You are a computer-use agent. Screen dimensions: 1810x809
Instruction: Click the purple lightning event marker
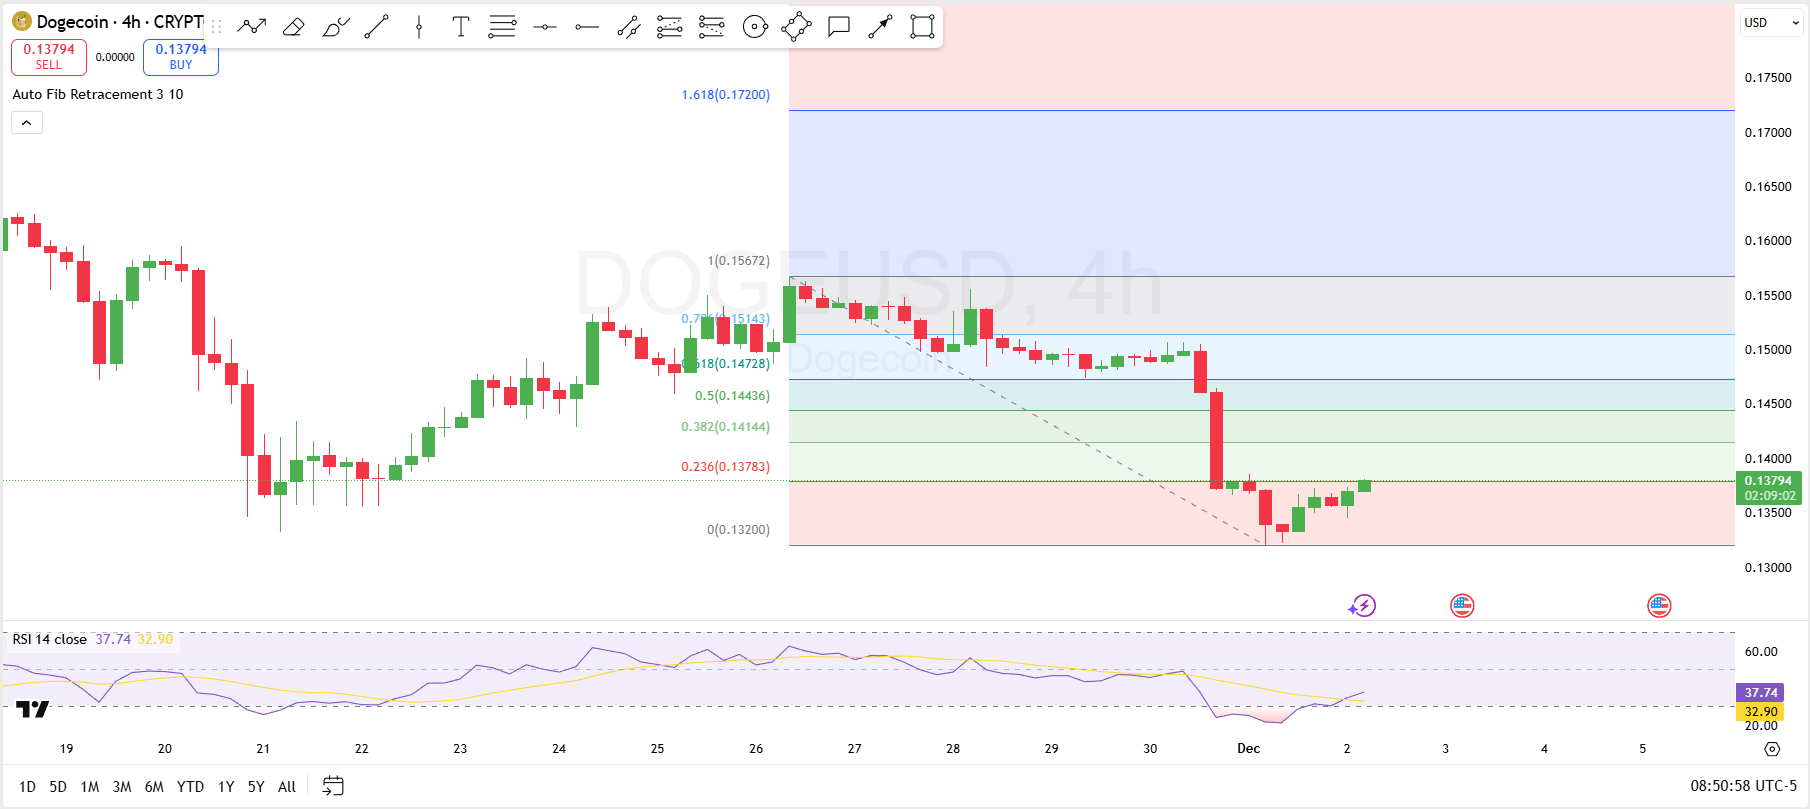pyautogui.click(x=1362, y=605)
